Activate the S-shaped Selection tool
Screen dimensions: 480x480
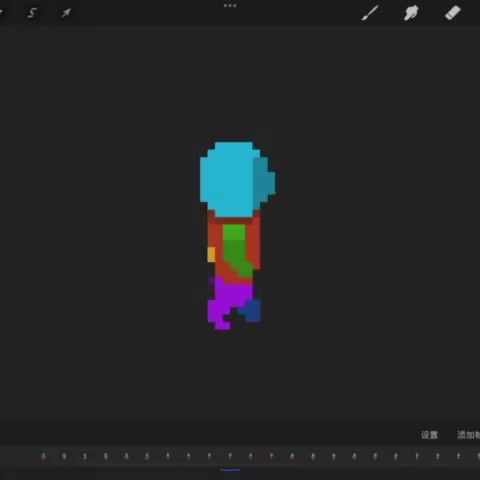coord(32,13)
